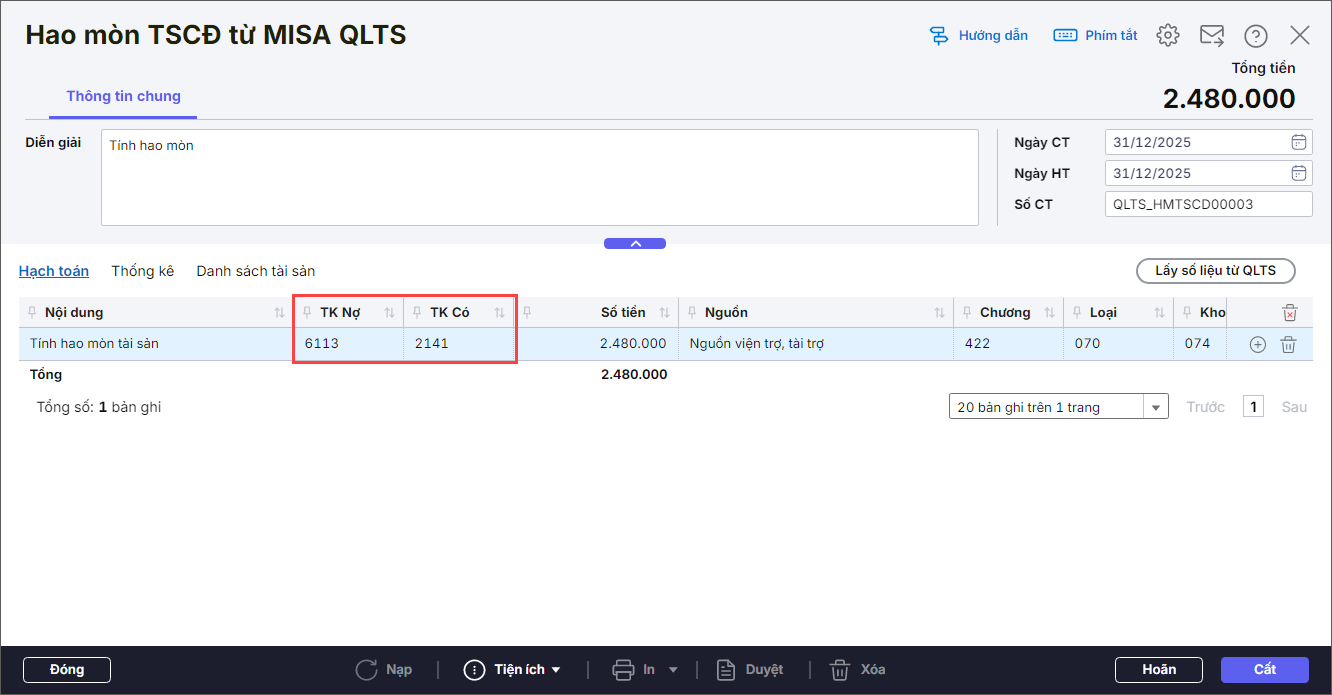The image size is (1332, 695).
Task: Pin the Loại column
Action: [1078, 313]
